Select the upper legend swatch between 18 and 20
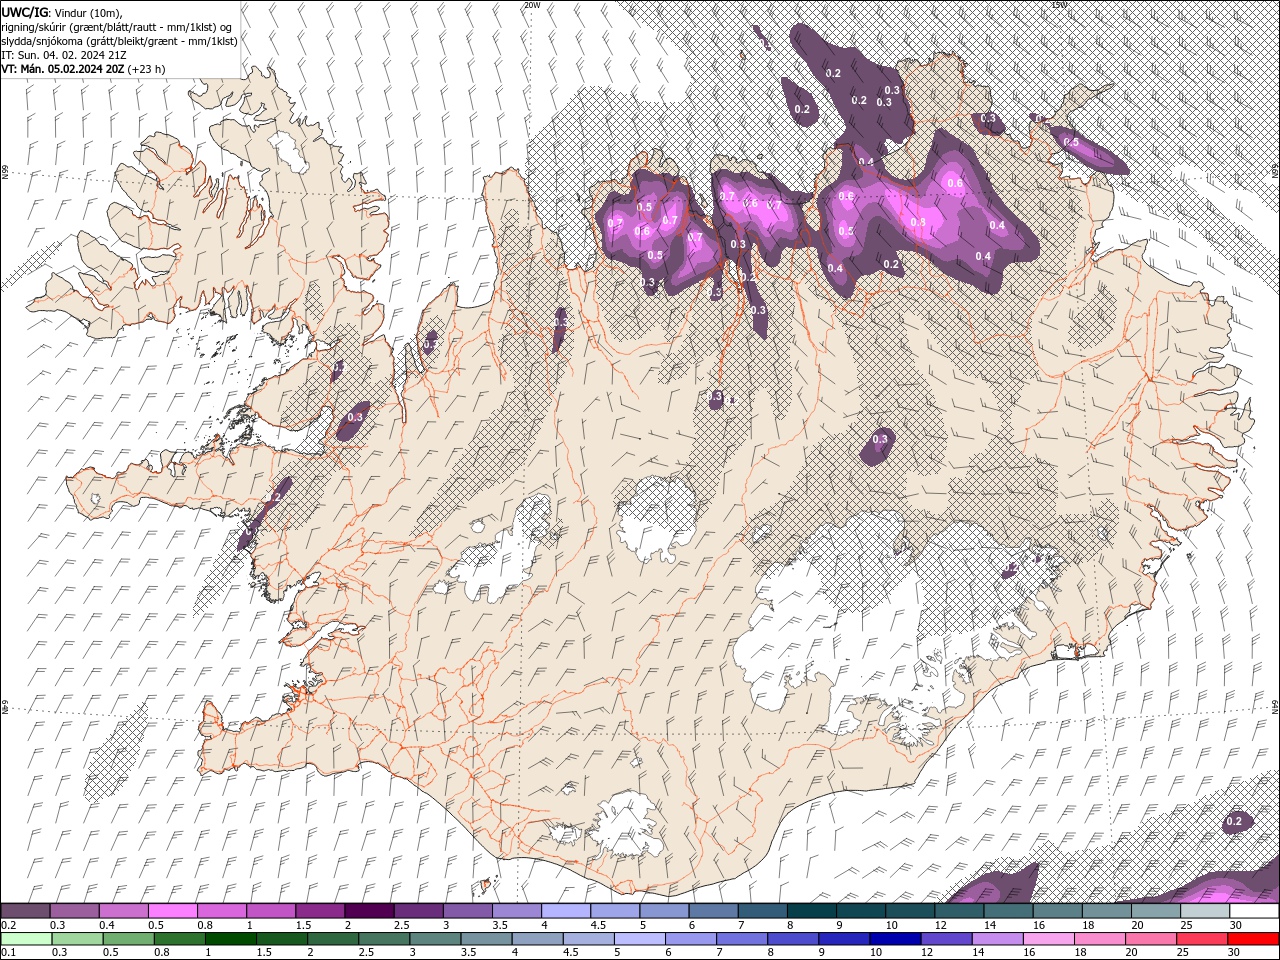The width and height of the screenshot is (1280, 960). pyautogui.click(x=1105, y=911)
